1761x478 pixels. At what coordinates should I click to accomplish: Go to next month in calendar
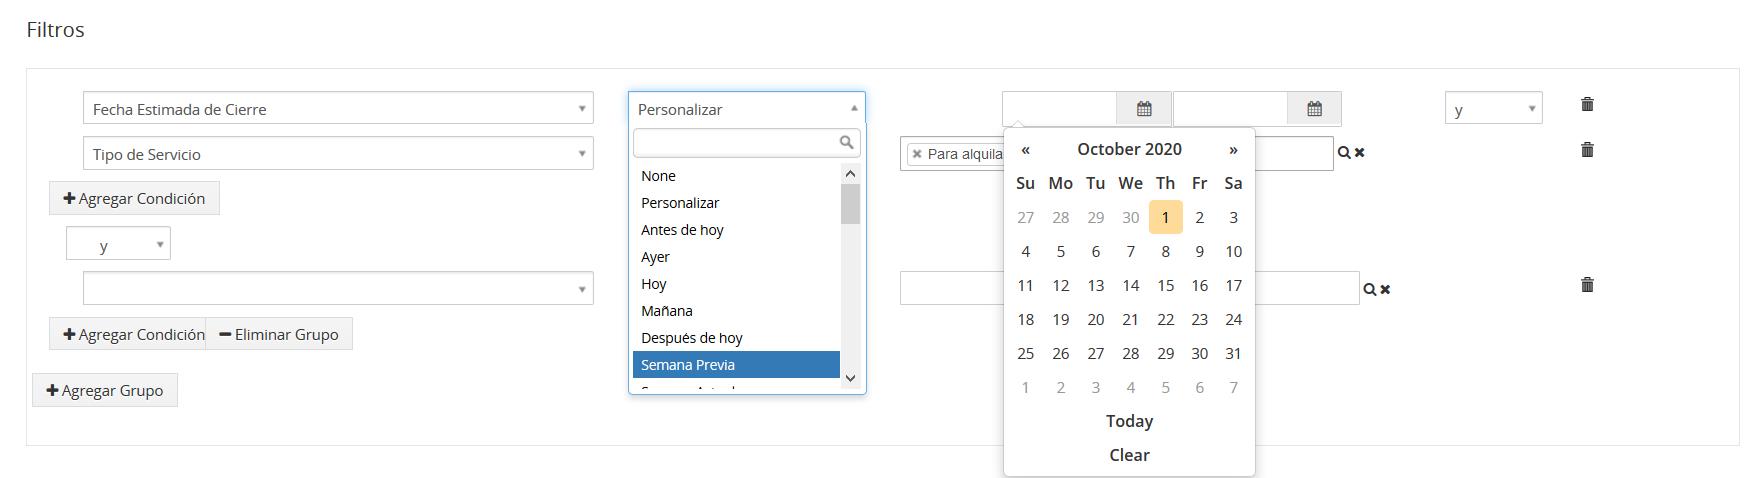tap(1233, 150)
